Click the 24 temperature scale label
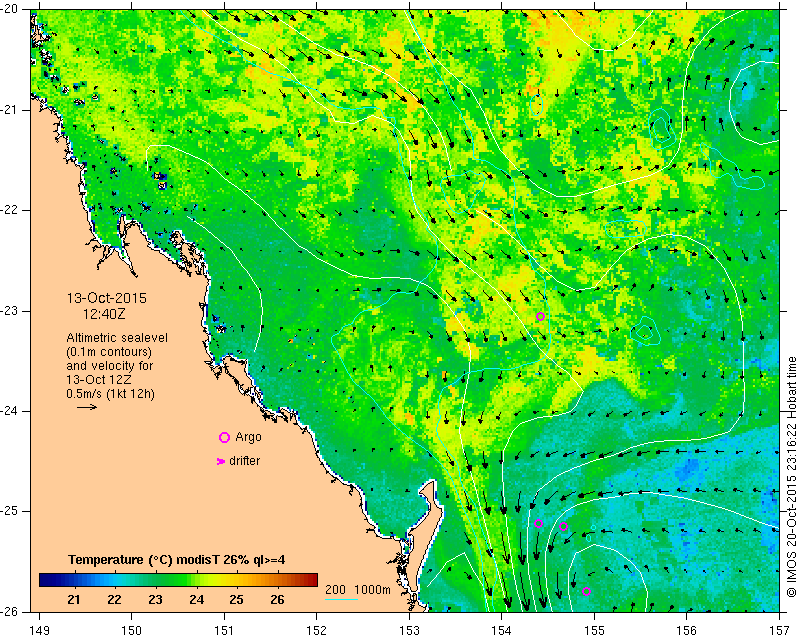This screenshot has width=800, height=640. 196,599
